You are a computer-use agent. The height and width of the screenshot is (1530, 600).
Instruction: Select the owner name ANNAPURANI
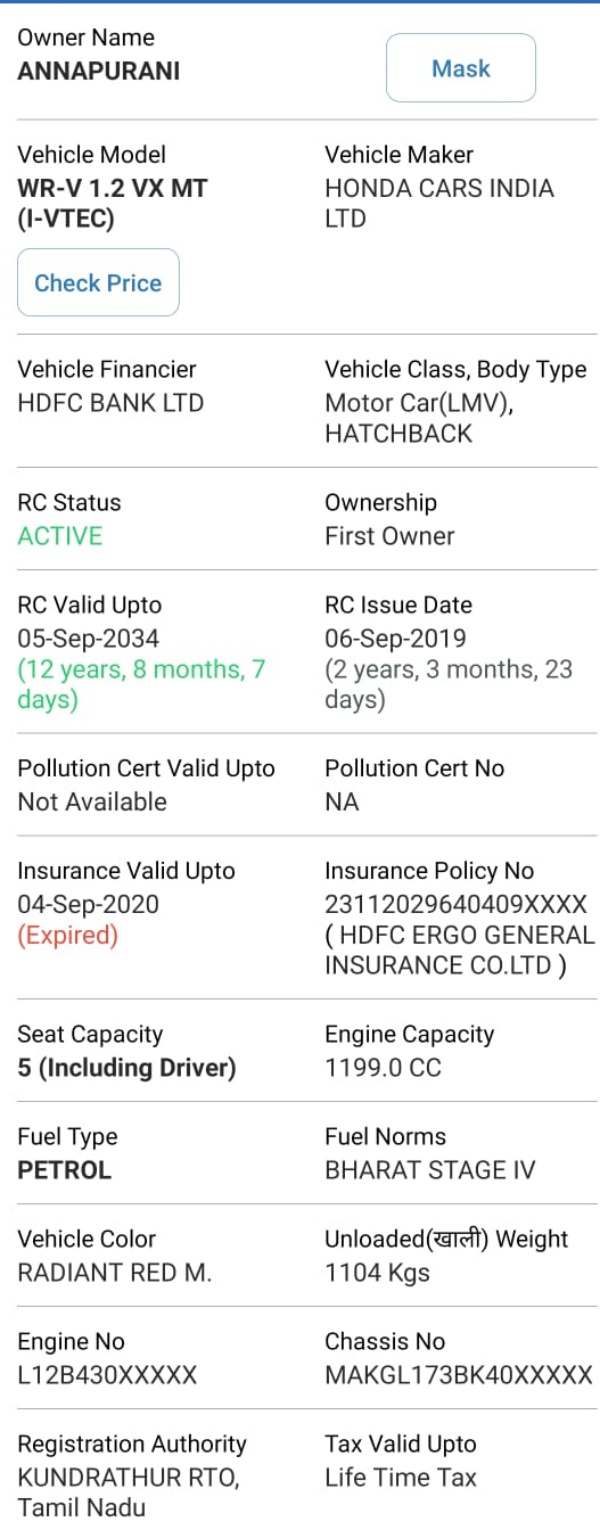click(x=99, y=71)
